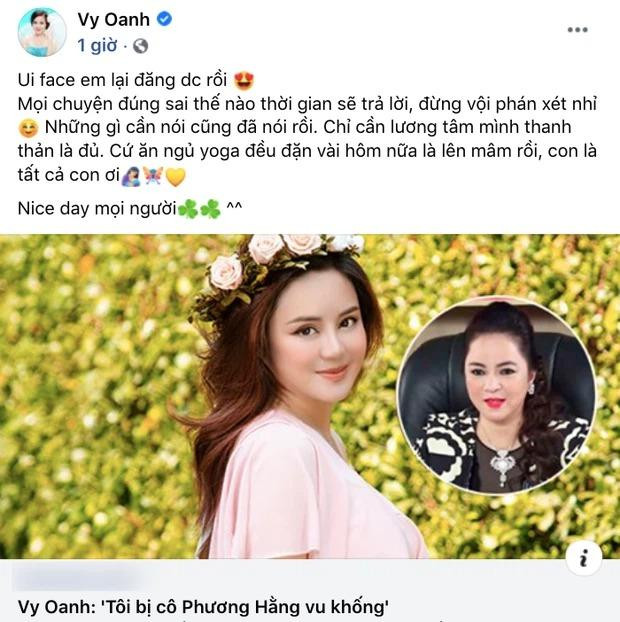Image resolution: width=620 pixels, height=622 pixels.
Task: Click the circular inset photo of woman
Action: (x=496, y=396)
